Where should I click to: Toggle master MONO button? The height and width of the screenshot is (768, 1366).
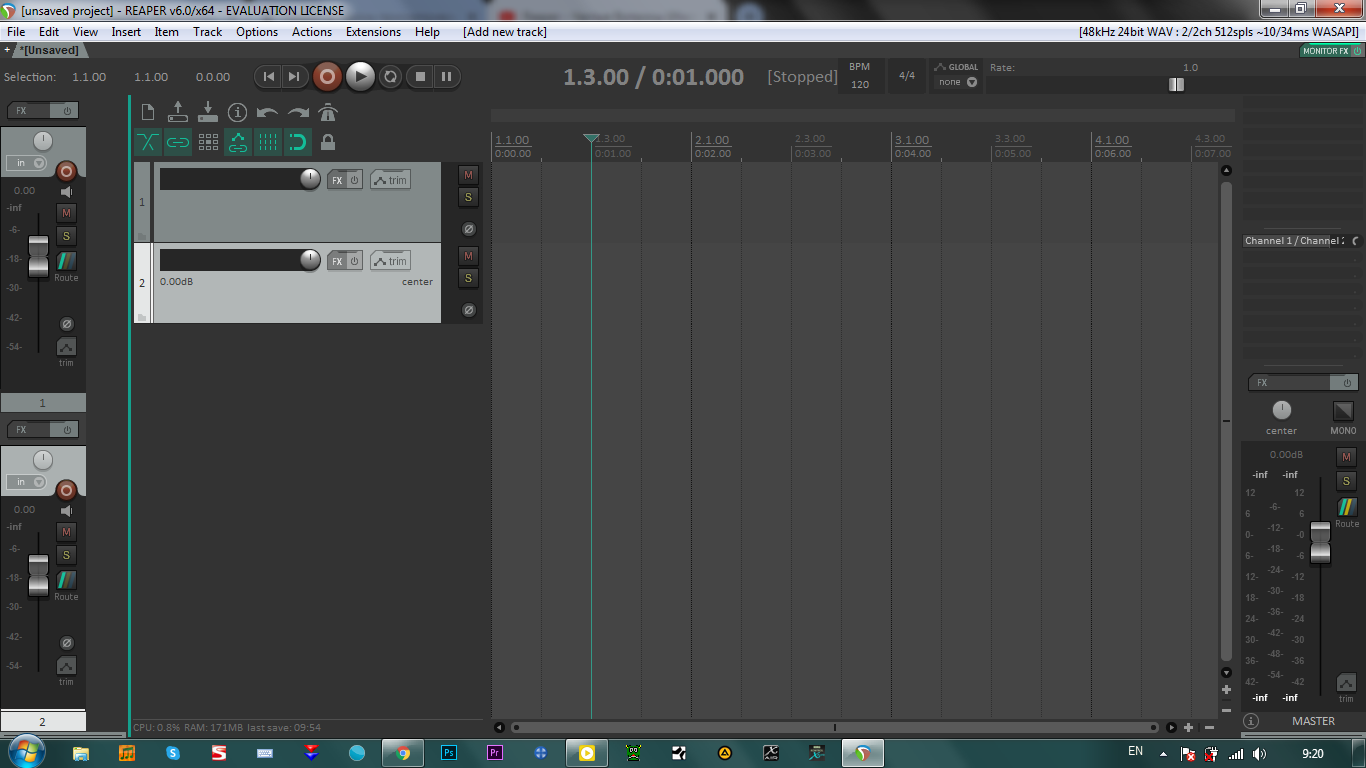(x=1343, y=411)
